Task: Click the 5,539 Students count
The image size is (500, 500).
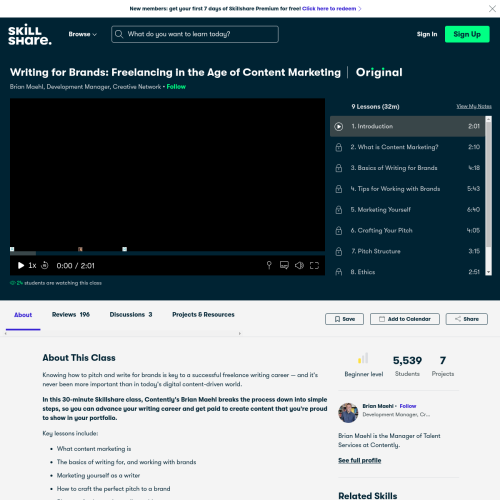Action: [x=407, y=360]
